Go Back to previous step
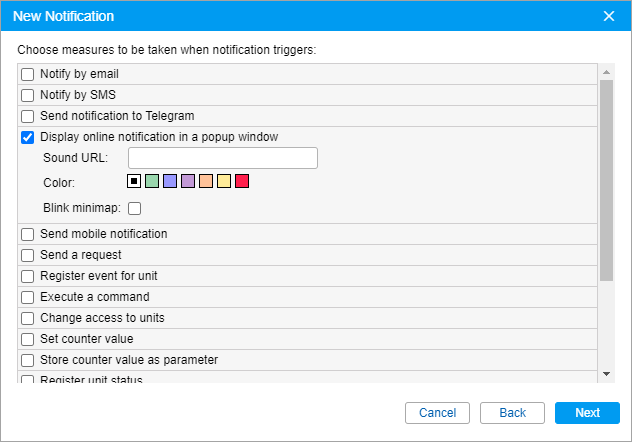 pyautogui.click(x=512, y=413)
